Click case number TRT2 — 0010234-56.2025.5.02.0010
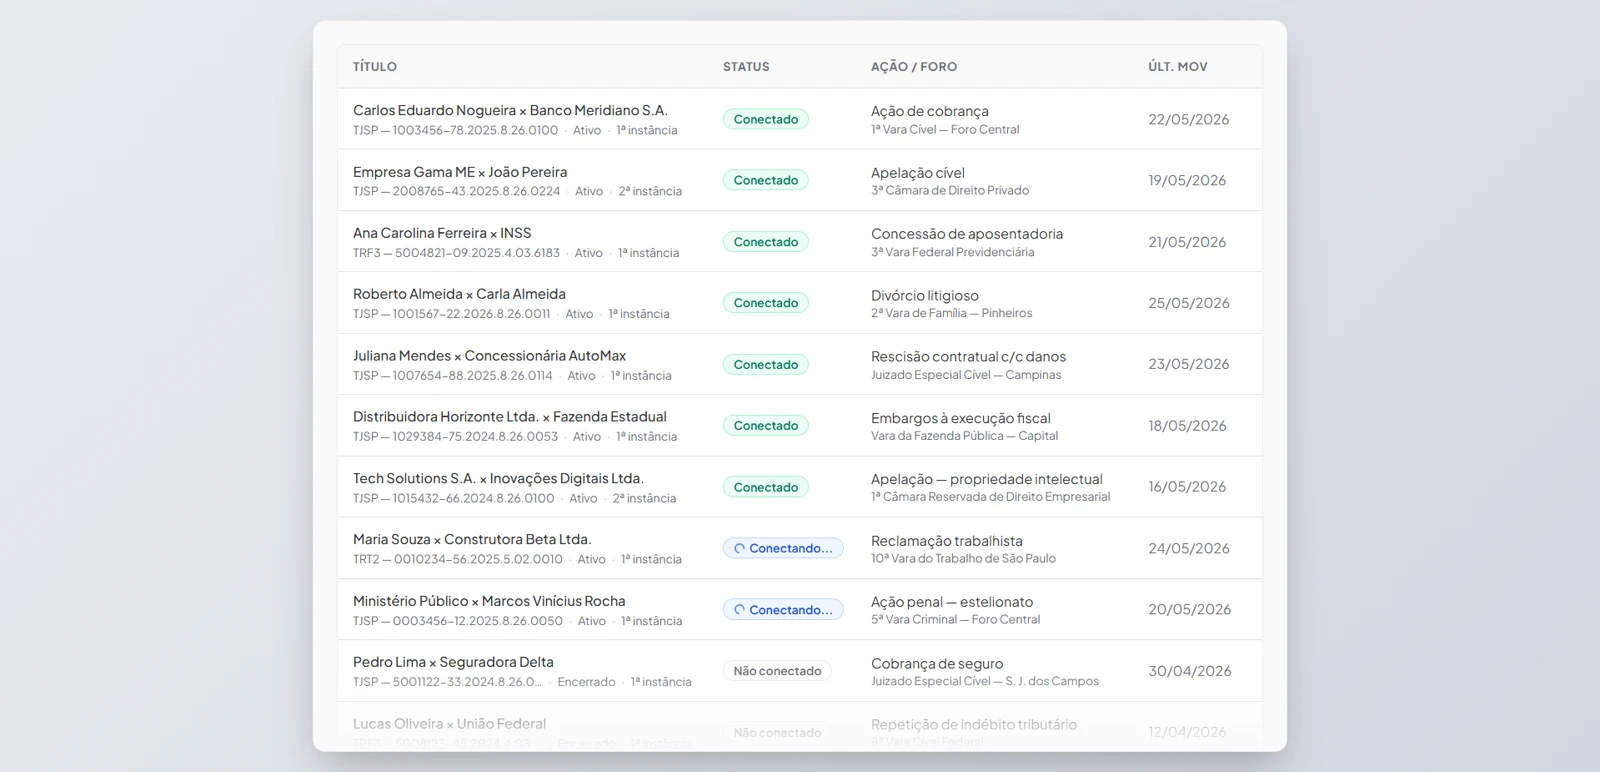 tap(458, 559)
